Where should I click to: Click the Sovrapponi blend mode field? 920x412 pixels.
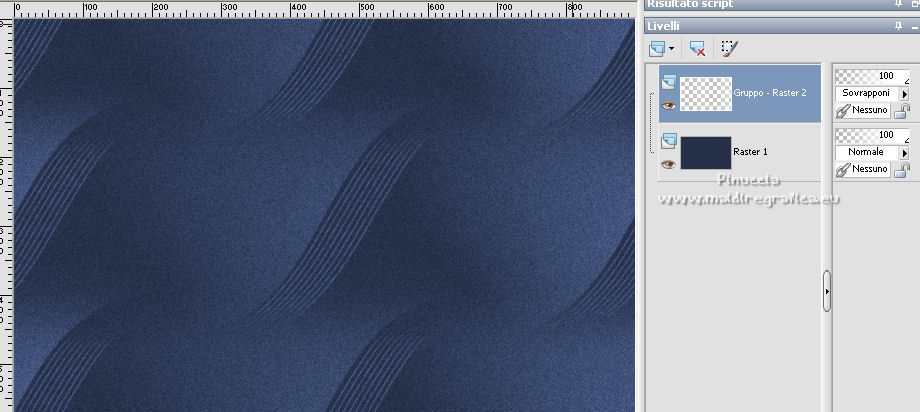click(x=867, y=93)
